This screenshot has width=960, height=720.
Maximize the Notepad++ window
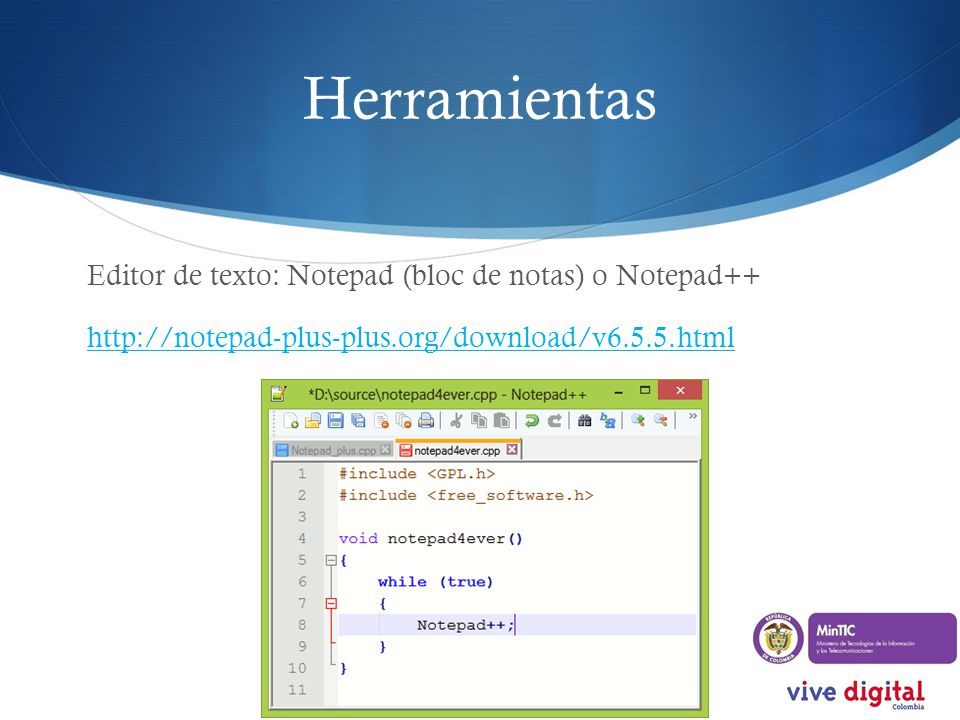click(x=644, y=390)
